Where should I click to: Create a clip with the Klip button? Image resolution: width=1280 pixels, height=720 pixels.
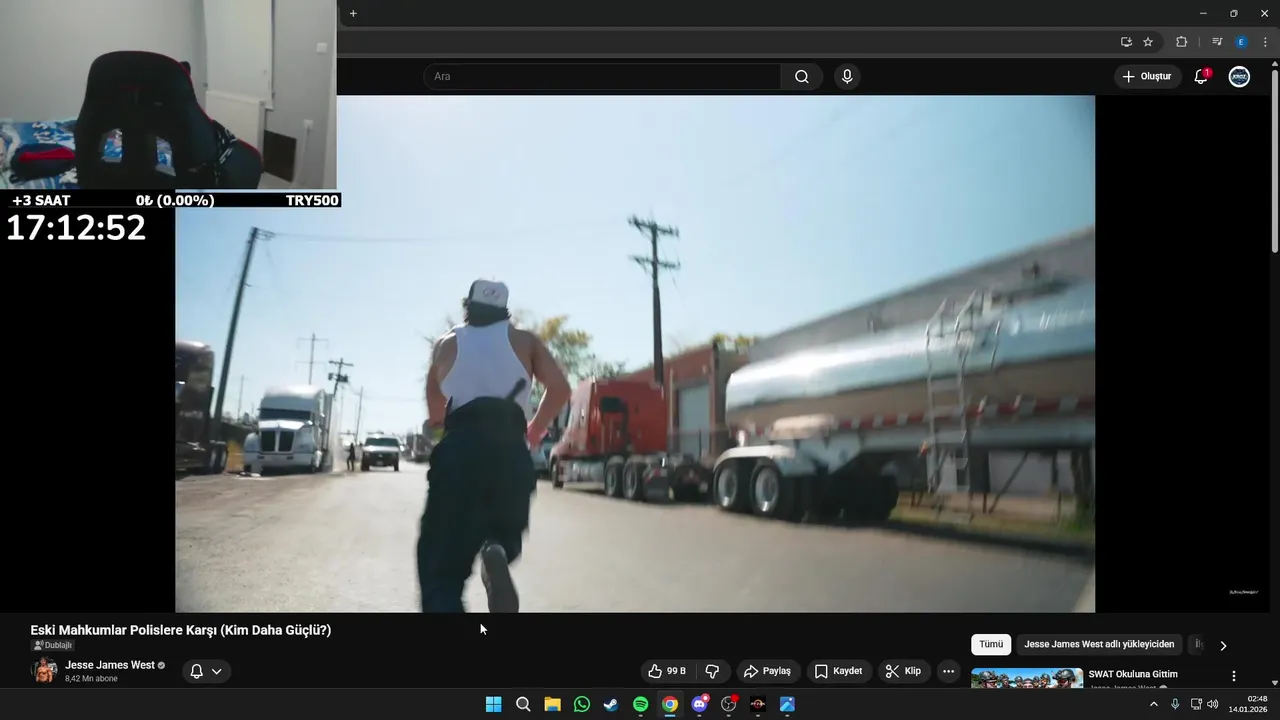click(x=903, y=671)
